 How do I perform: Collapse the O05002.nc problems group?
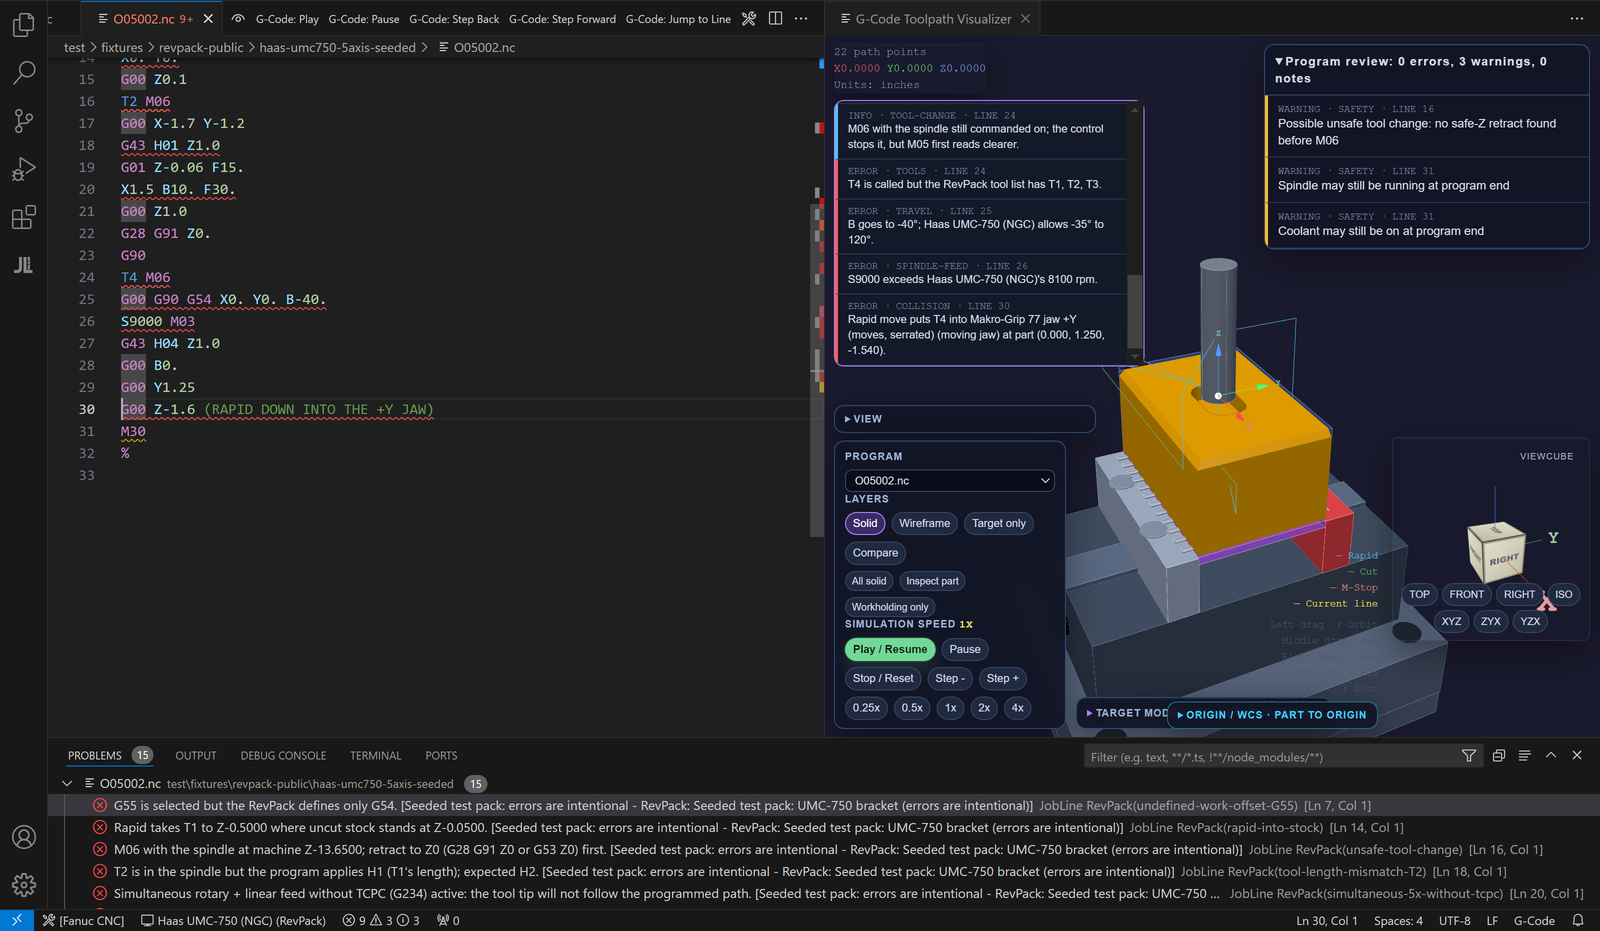pos(67,784)
